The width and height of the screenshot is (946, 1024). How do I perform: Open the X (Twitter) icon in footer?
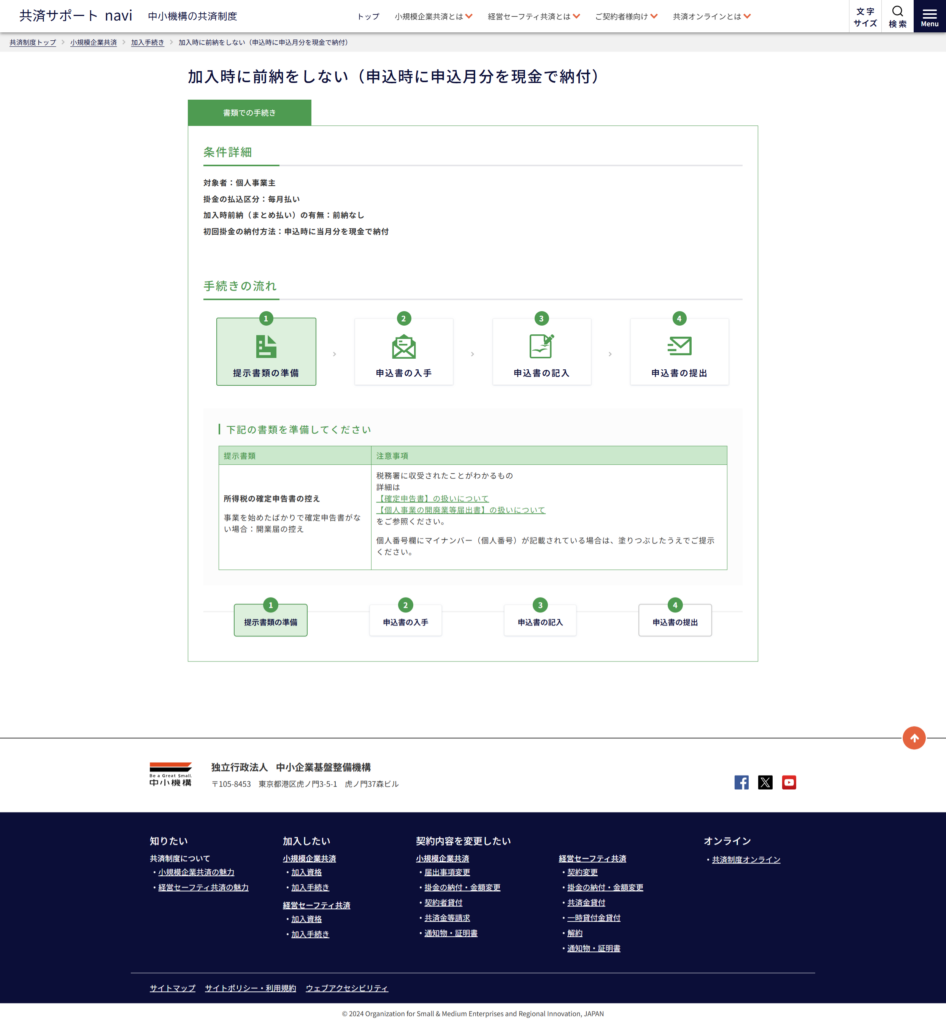coord(765,782)
